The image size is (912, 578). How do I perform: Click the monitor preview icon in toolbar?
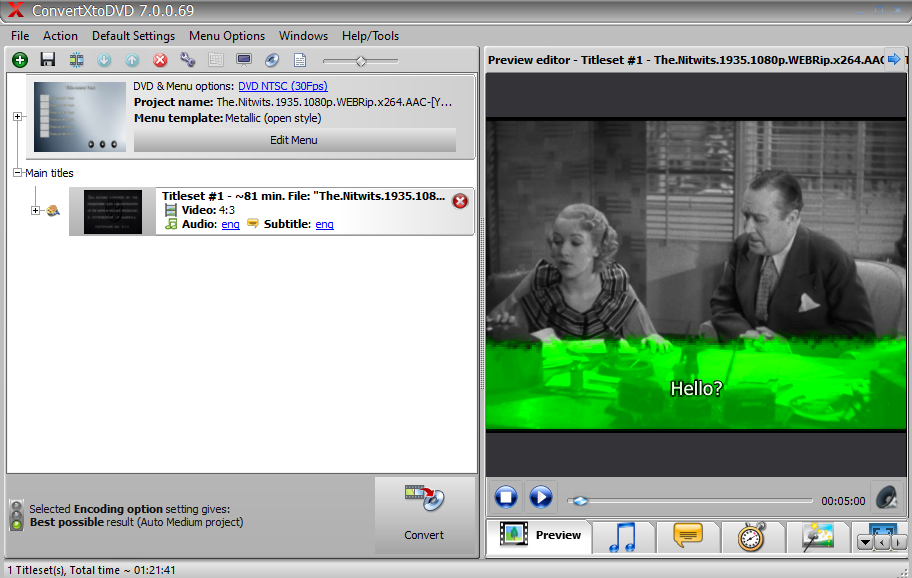(x=244, y=60)
